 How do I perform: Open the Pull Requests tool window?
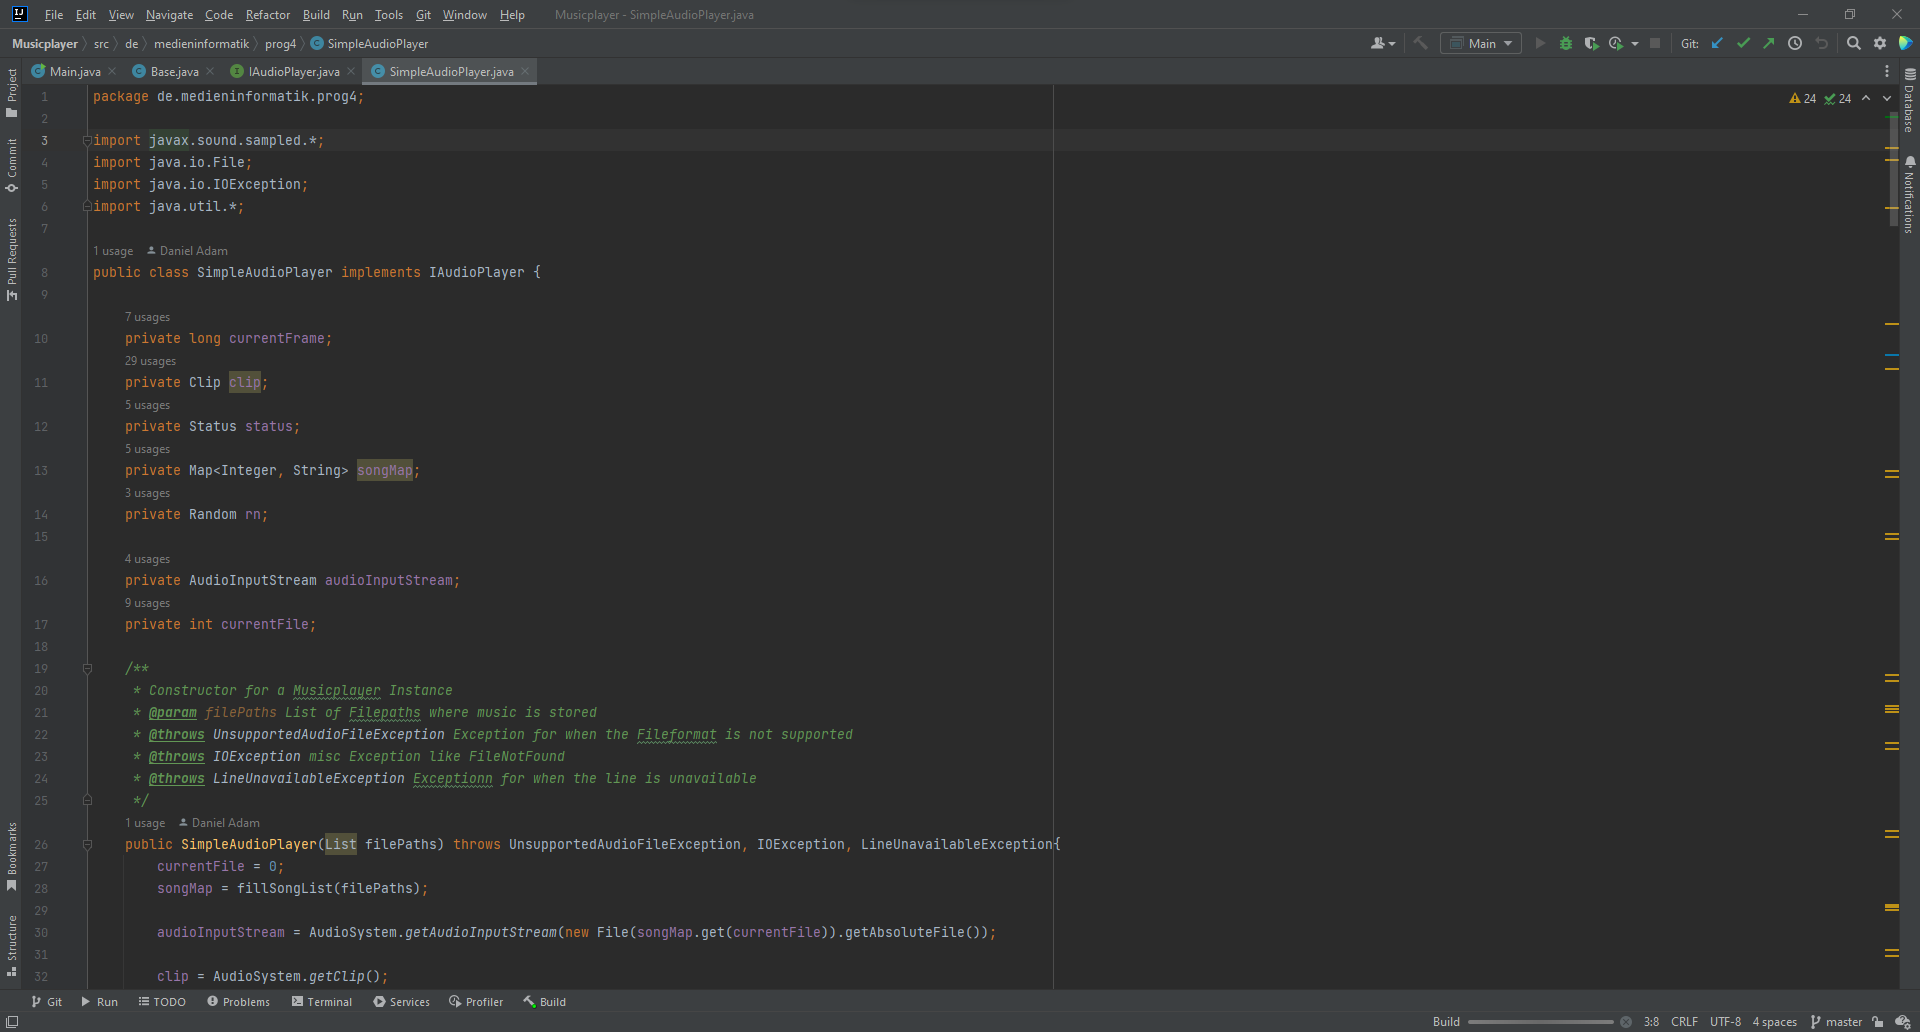(x=11, y=259)
